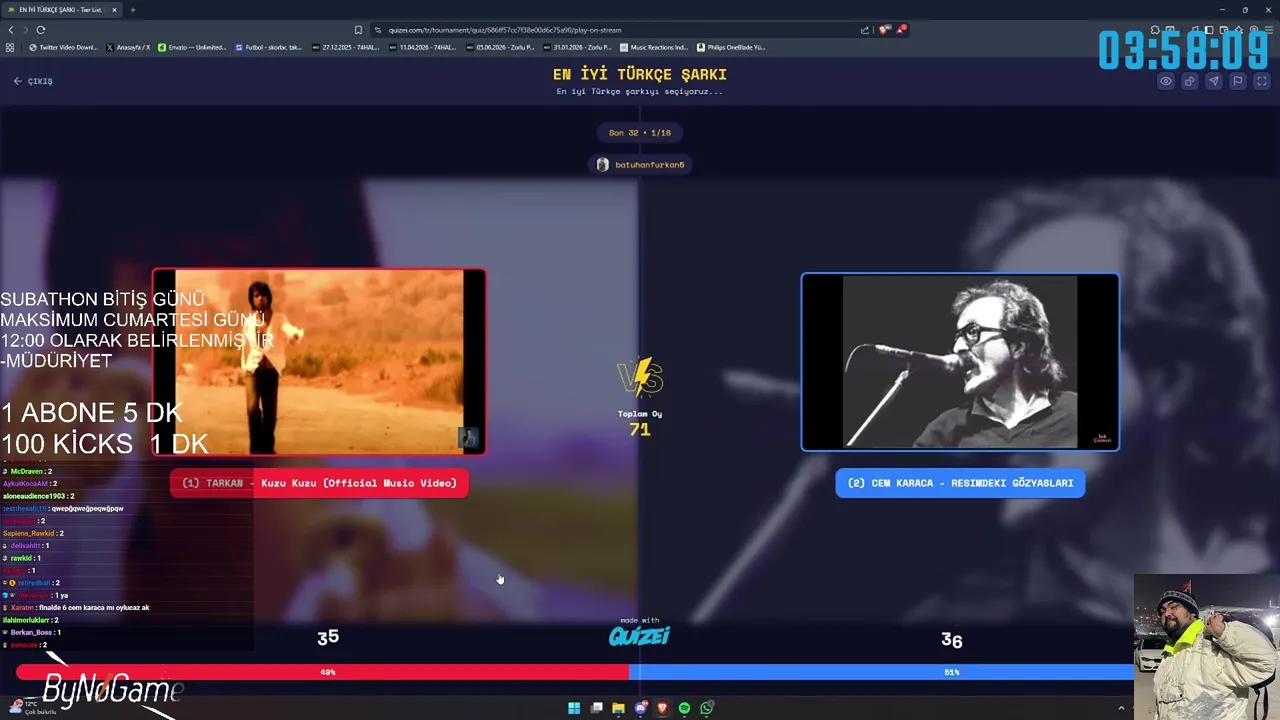Expand the system tray hidden icons chevron

pyautogui.click(x=1121, y=708)
